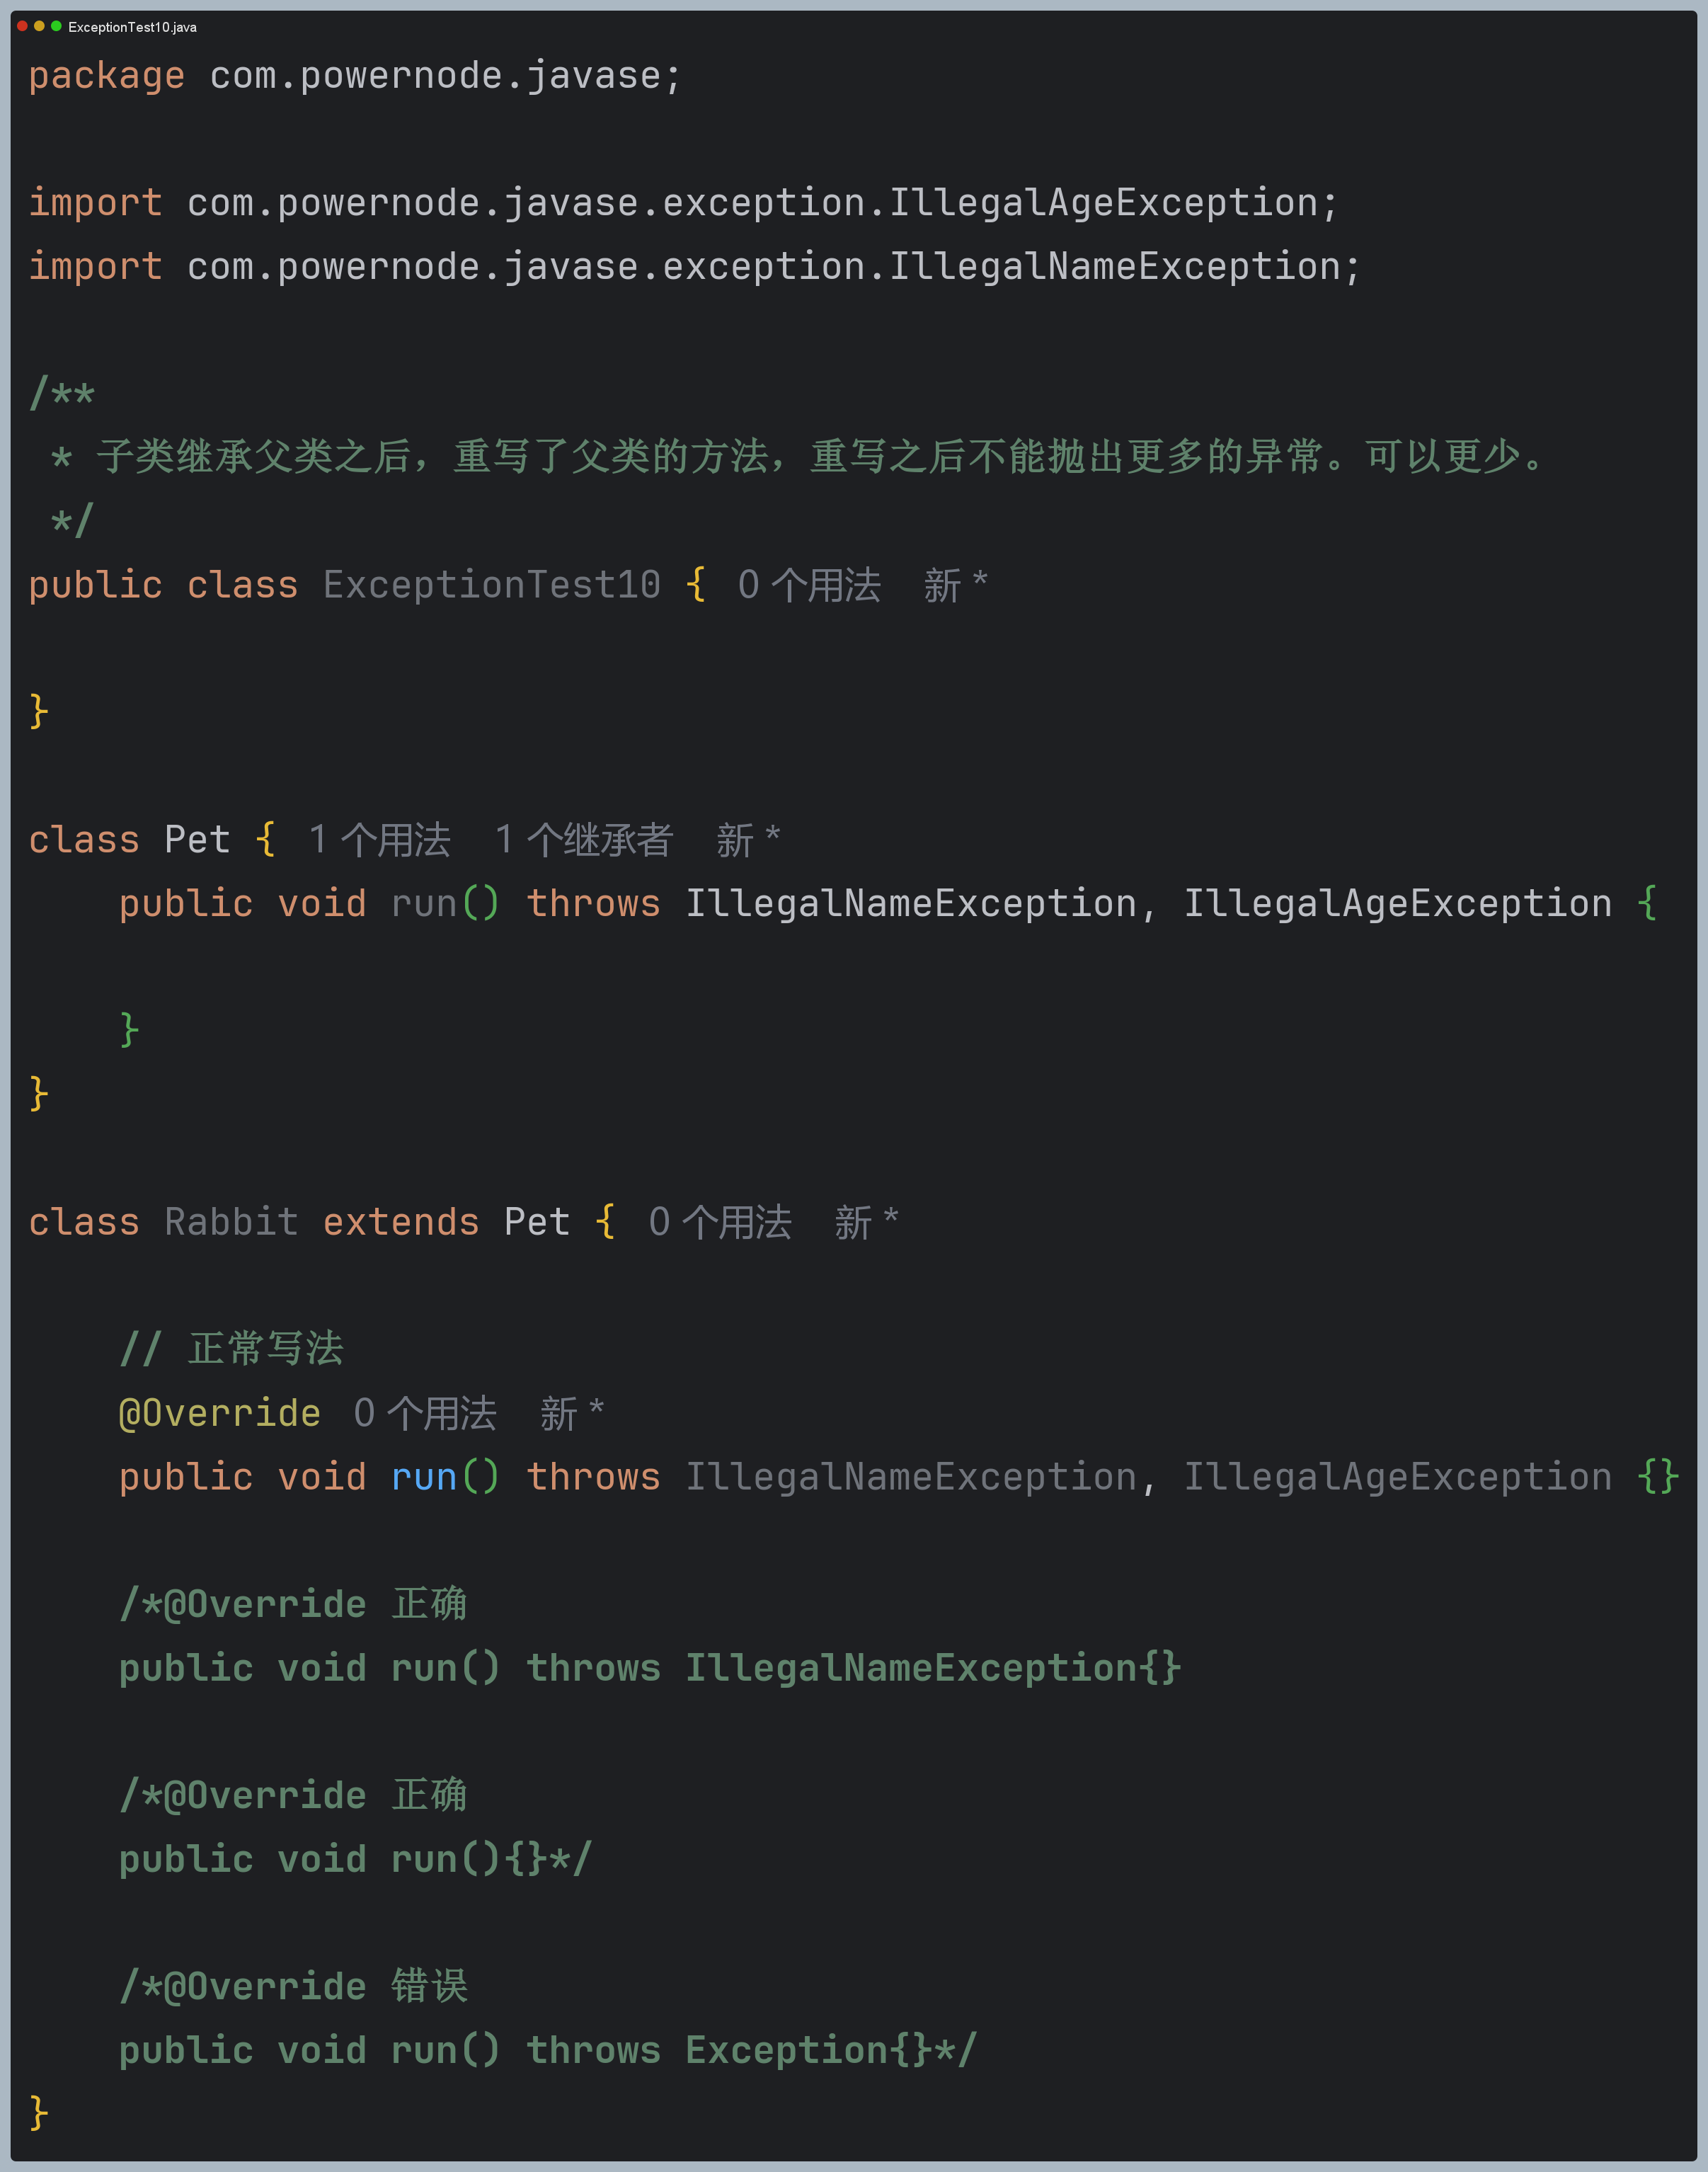This screenshot has height=2172, width=1708.
Task: Click IllegalNameException in the second import line
Action: [x=1114, y=267]
